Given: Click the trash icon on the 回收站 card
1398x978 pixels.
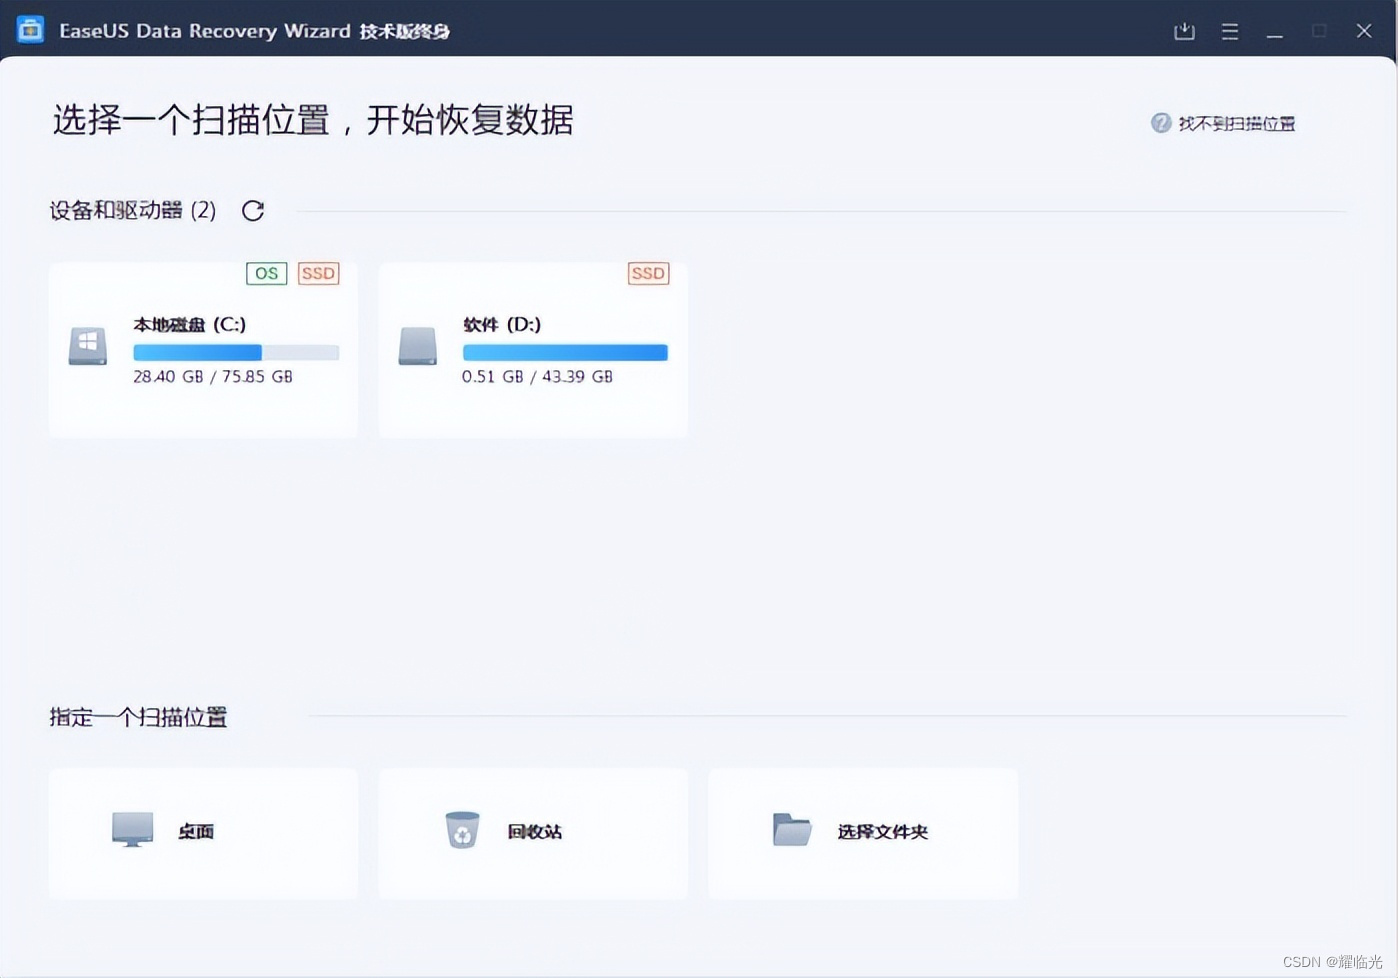Looking at the screenshot, I should [461, 830].
